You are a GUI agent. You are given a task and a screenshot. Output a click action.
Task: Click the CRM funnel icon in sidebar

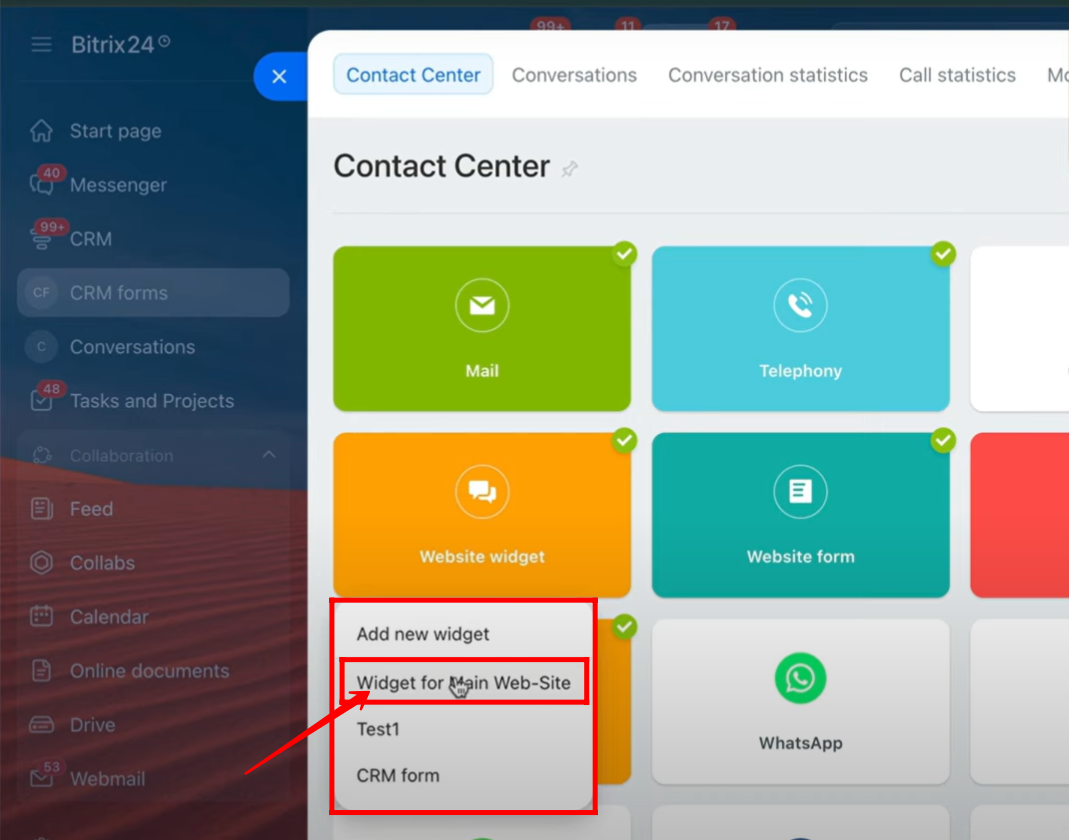coord(41,239)
